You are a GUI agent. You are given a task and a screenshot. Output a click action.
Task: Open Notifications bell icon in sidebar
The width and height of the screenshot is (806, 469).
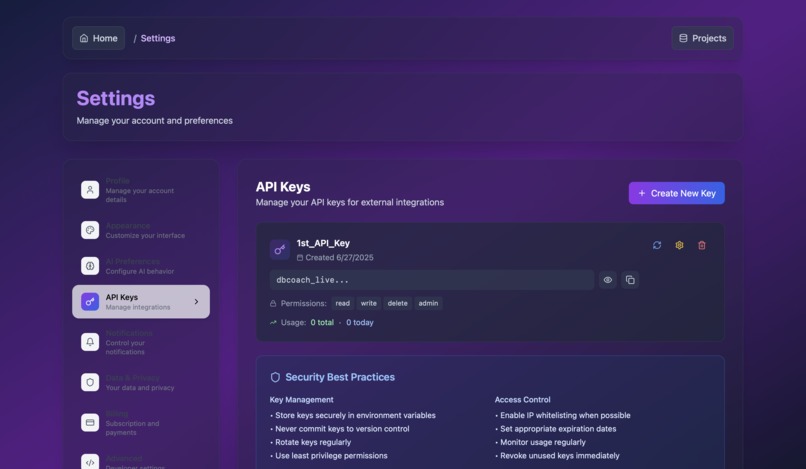[90, 342]
